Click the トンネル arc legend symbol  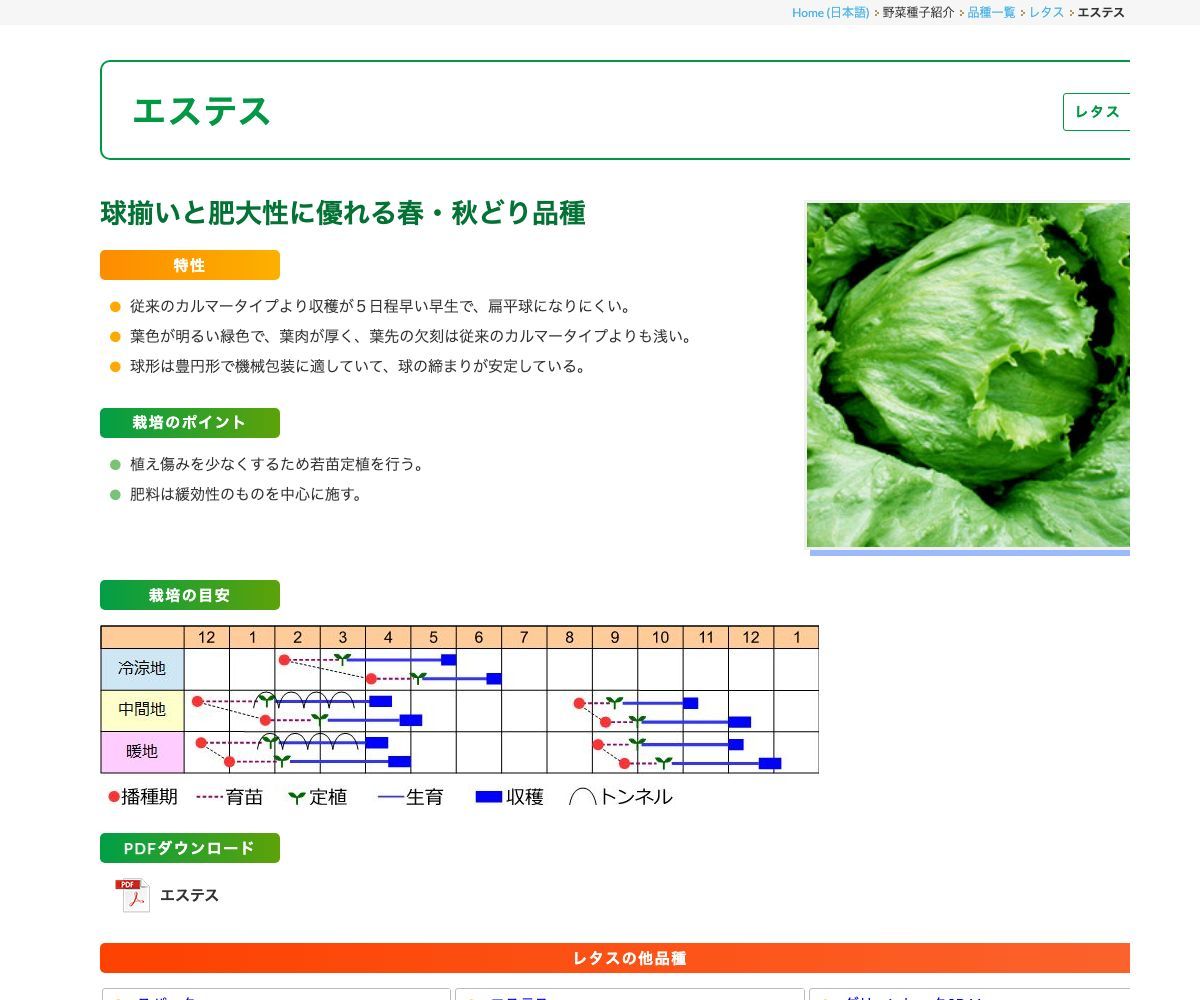584,797
